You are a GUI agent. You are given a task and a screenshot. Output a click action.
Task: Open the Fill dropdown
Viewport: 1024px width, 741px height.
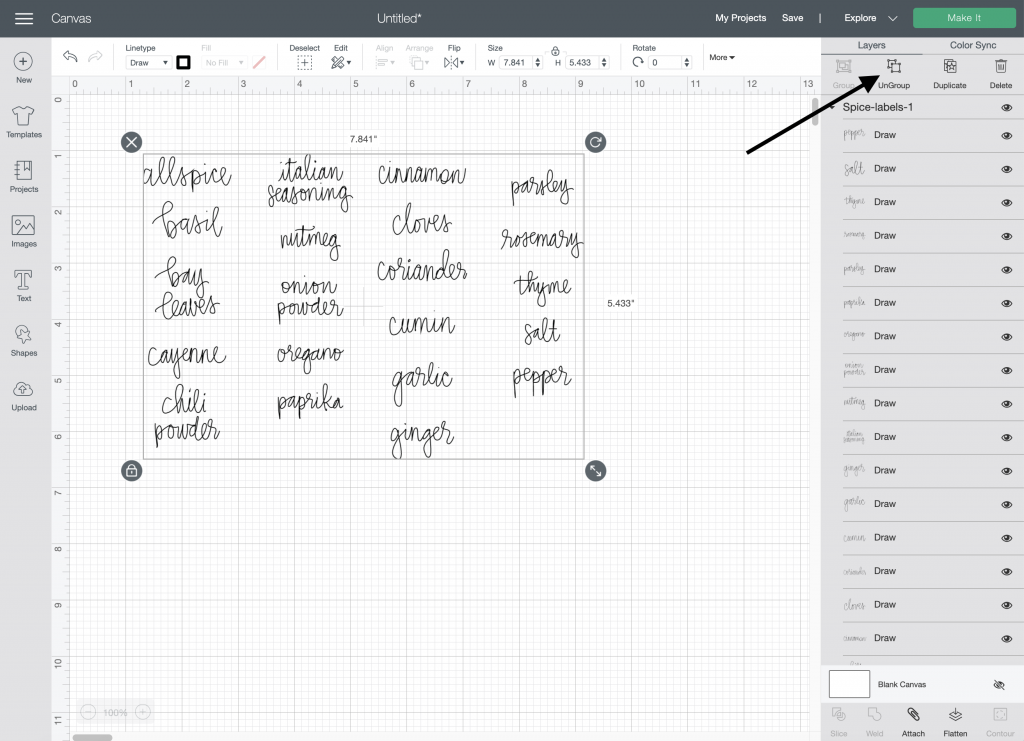[x=224, y=63]
